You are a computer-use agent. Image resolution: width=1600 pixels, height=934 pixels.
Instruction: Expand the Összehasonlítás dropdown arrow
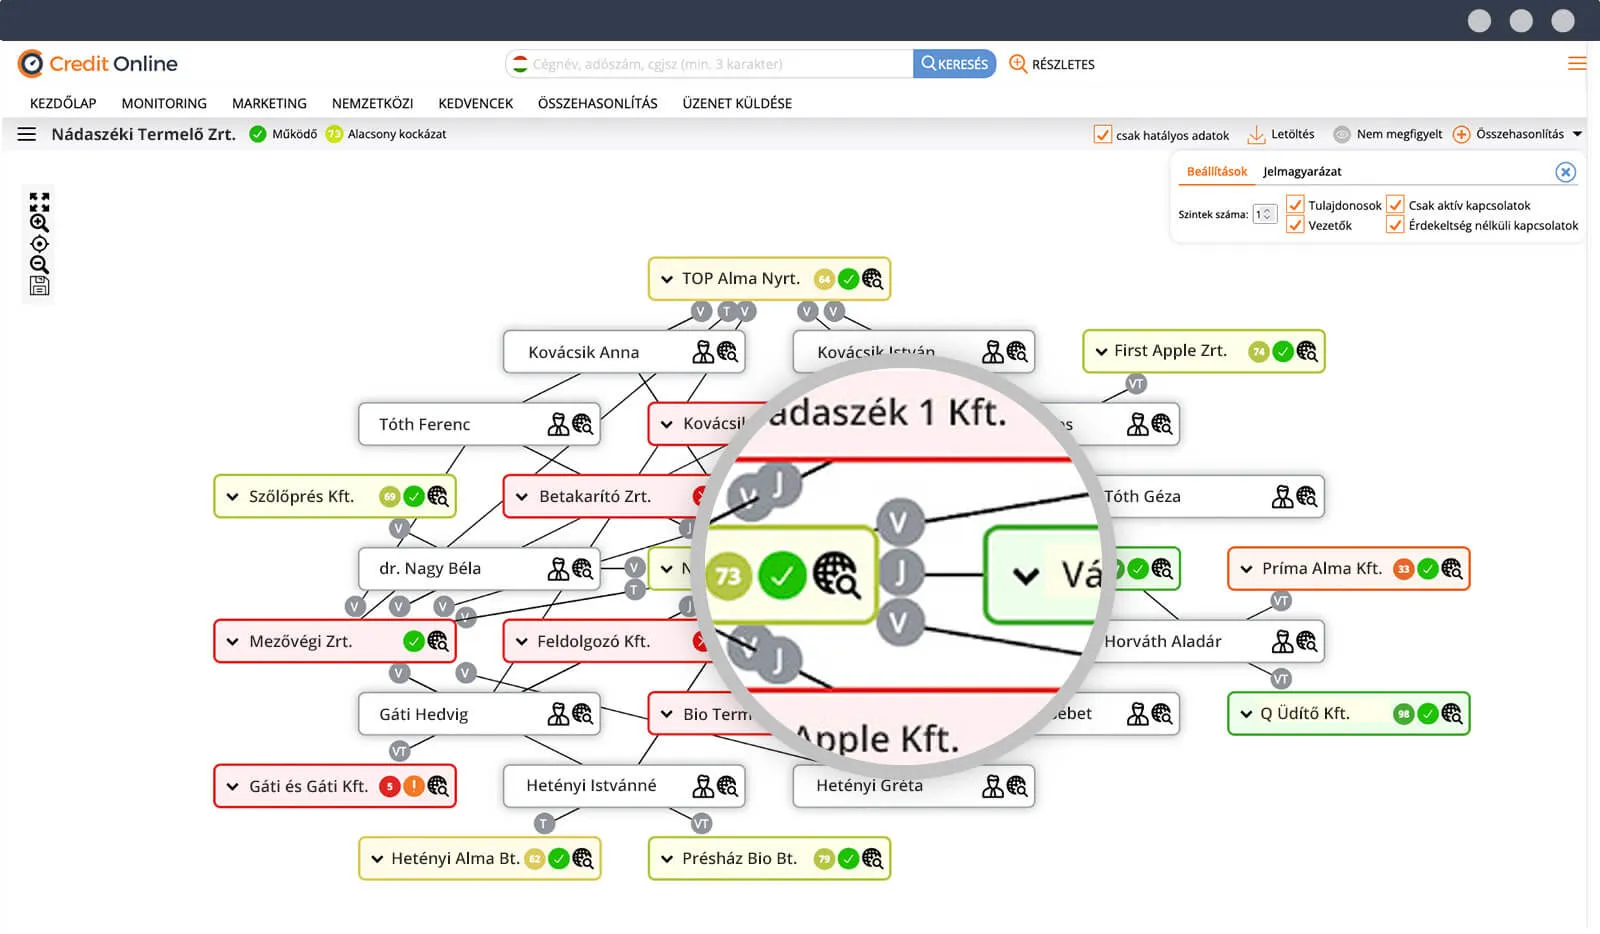(1578, 133)
